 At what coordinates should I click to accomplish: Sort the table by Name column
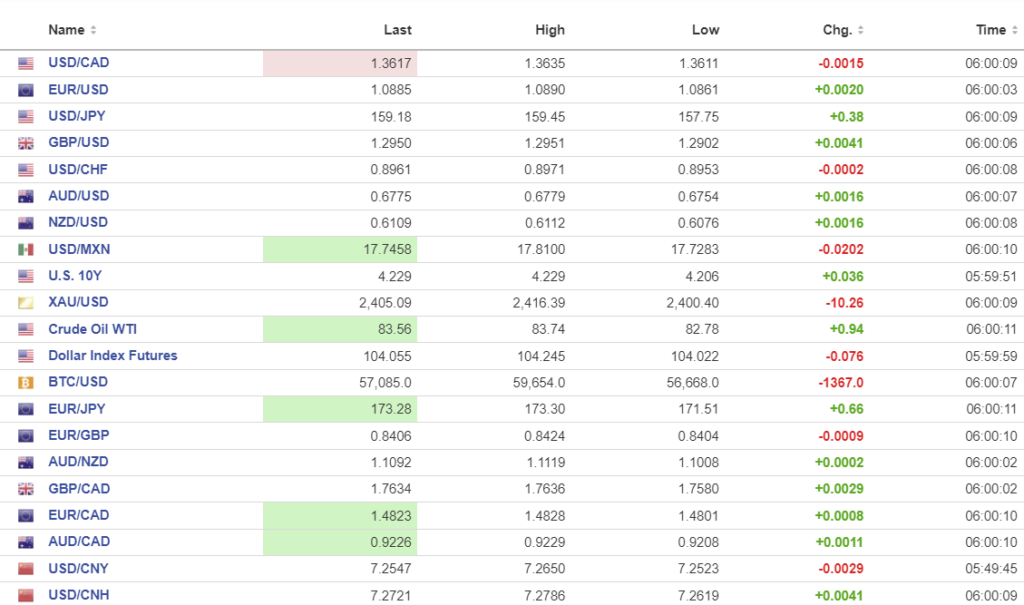(72, 30)
